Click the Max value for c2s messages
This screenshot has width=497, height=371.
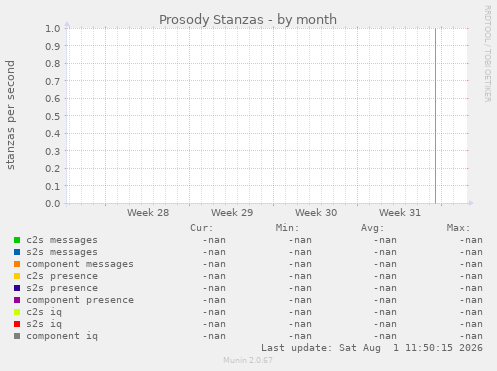coord(471,240)
